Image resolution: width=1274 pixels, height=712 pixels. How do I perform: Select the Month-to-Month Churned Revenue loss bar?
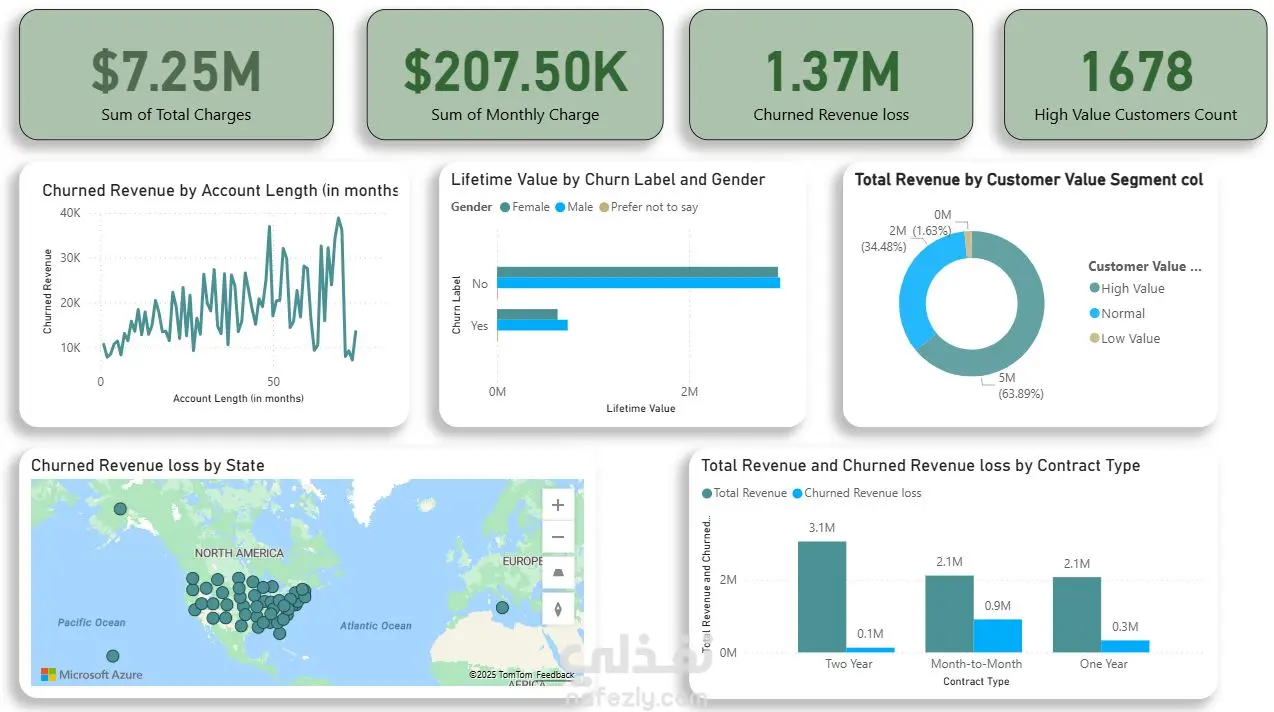click(998, 636)
